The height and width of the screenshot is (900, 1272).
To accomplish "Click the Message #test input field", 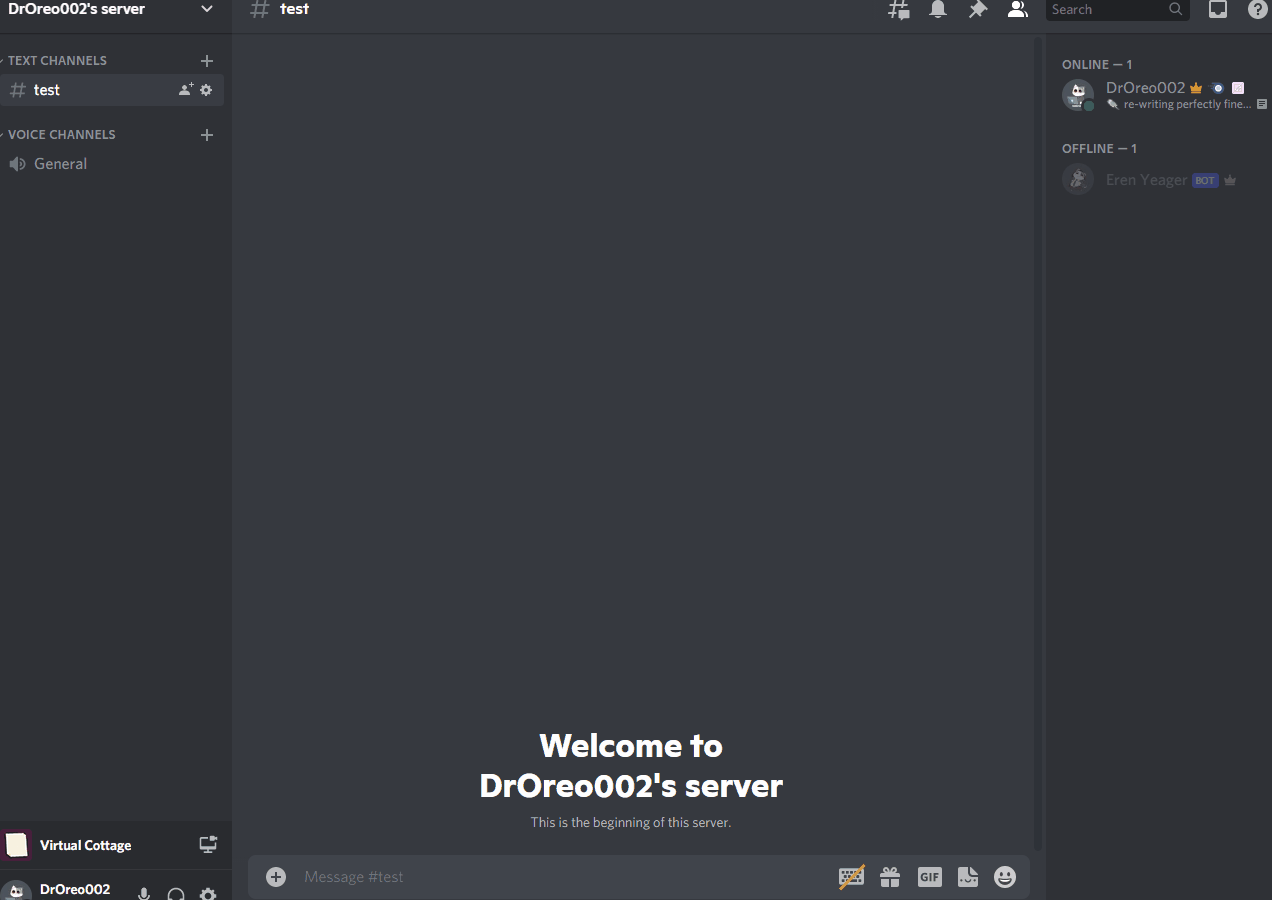I will (560, 877).
